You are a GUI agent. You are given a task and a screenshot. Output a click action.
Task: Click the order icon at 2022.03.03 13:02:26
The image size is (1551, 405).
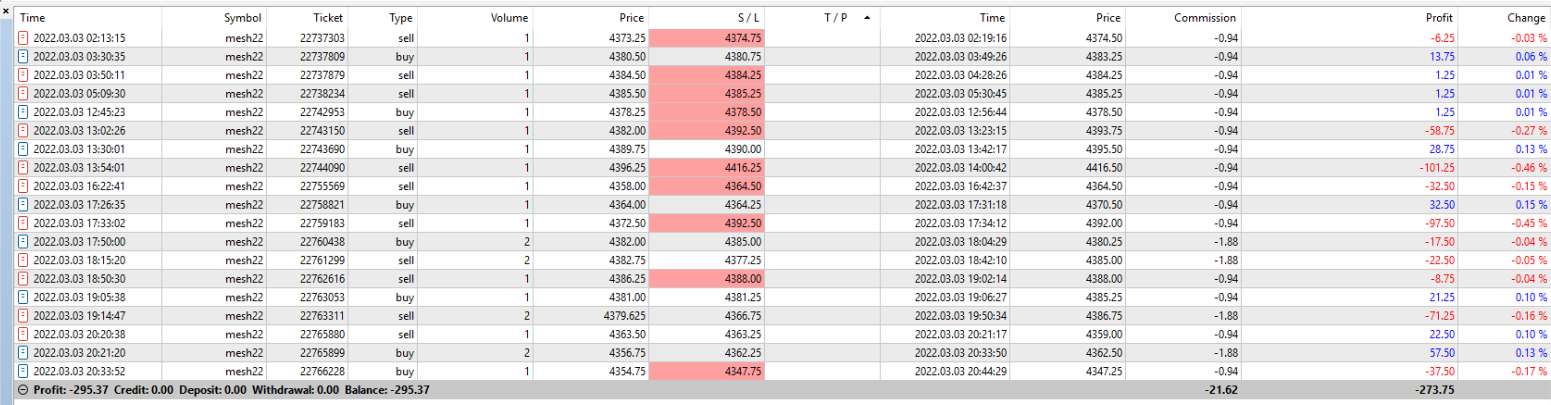(24, 130)
